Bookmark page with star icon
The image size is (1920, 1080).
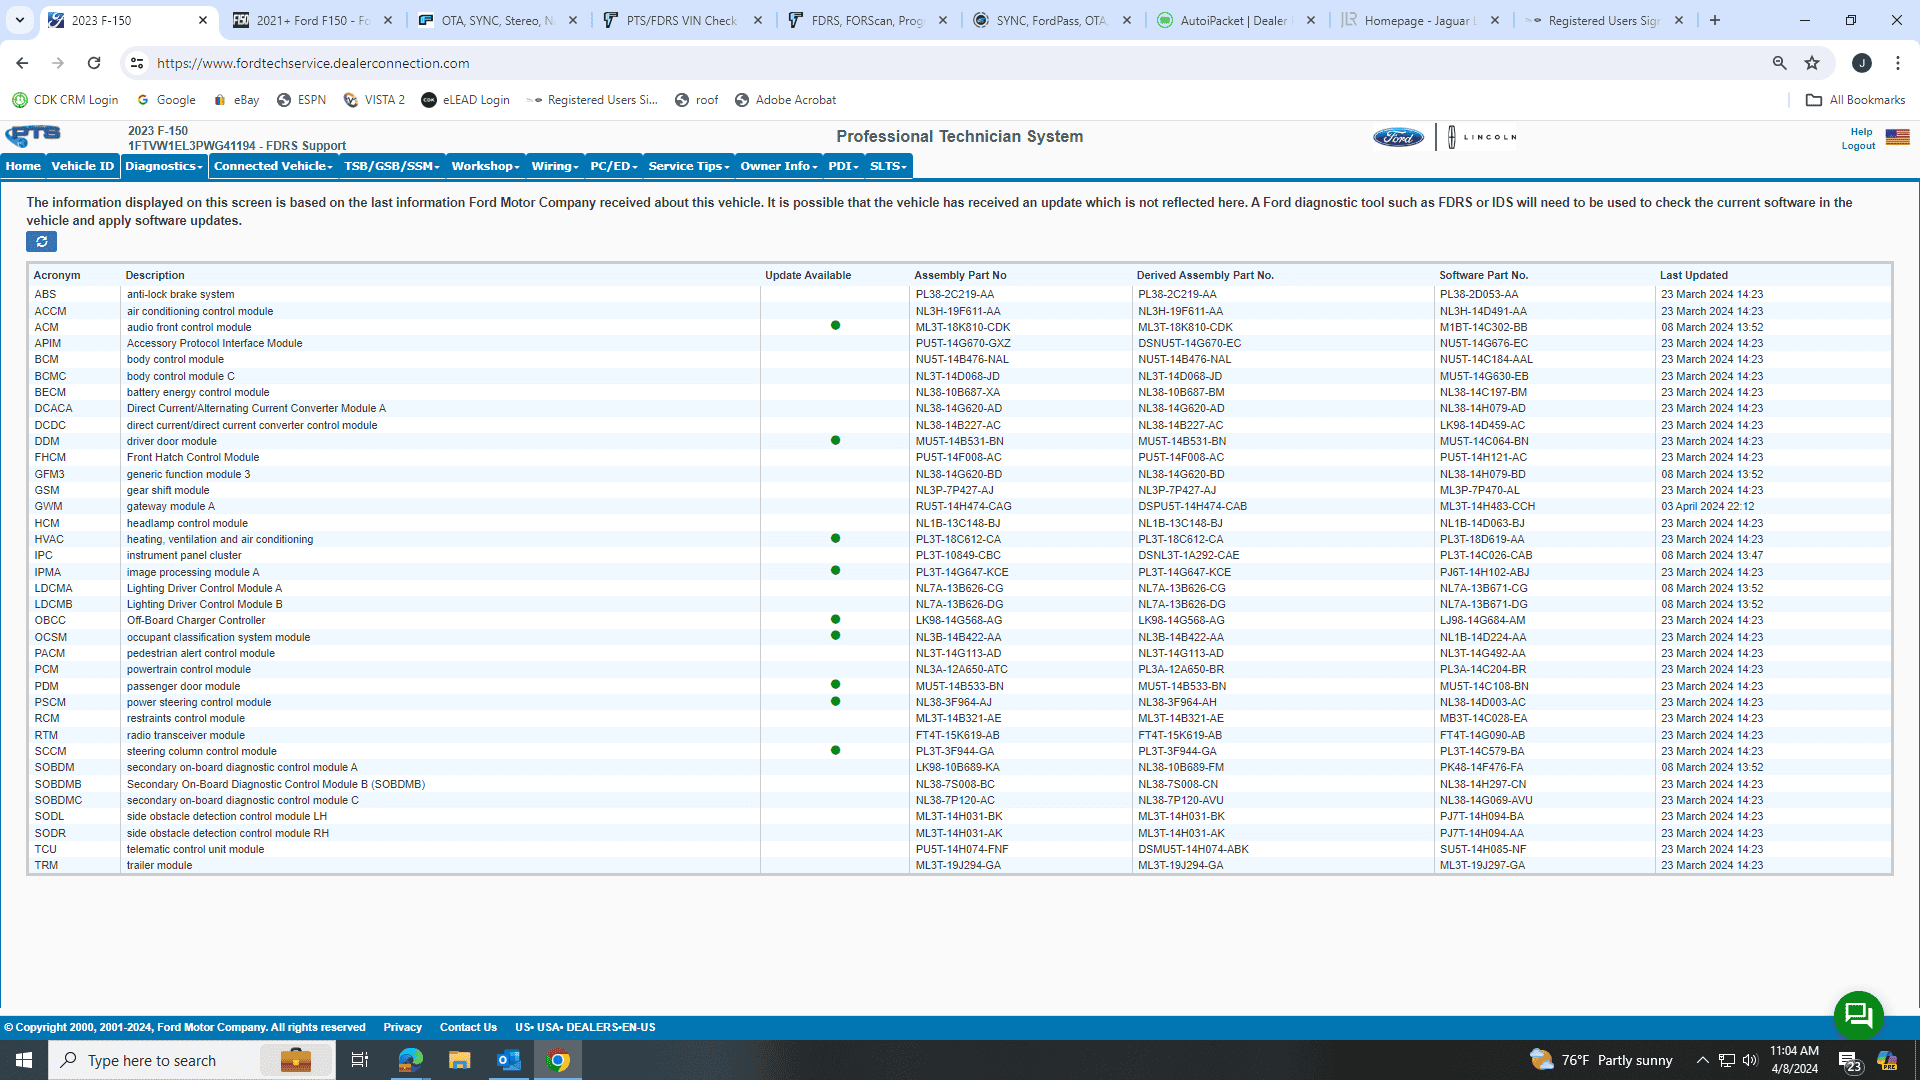tap(1812, 63)
